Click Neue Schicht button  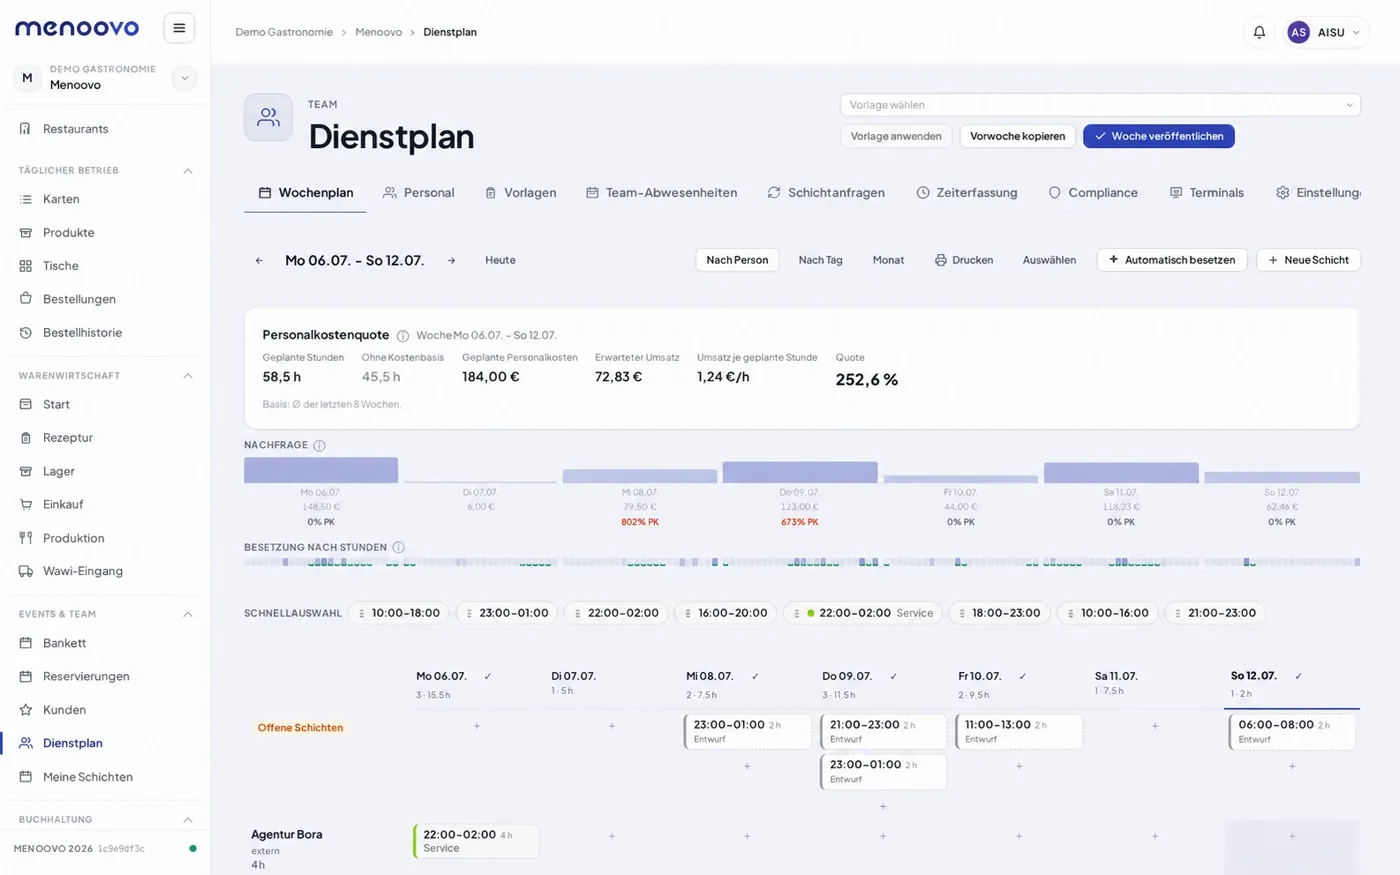pyautogui.click(x=1308, y=260)
